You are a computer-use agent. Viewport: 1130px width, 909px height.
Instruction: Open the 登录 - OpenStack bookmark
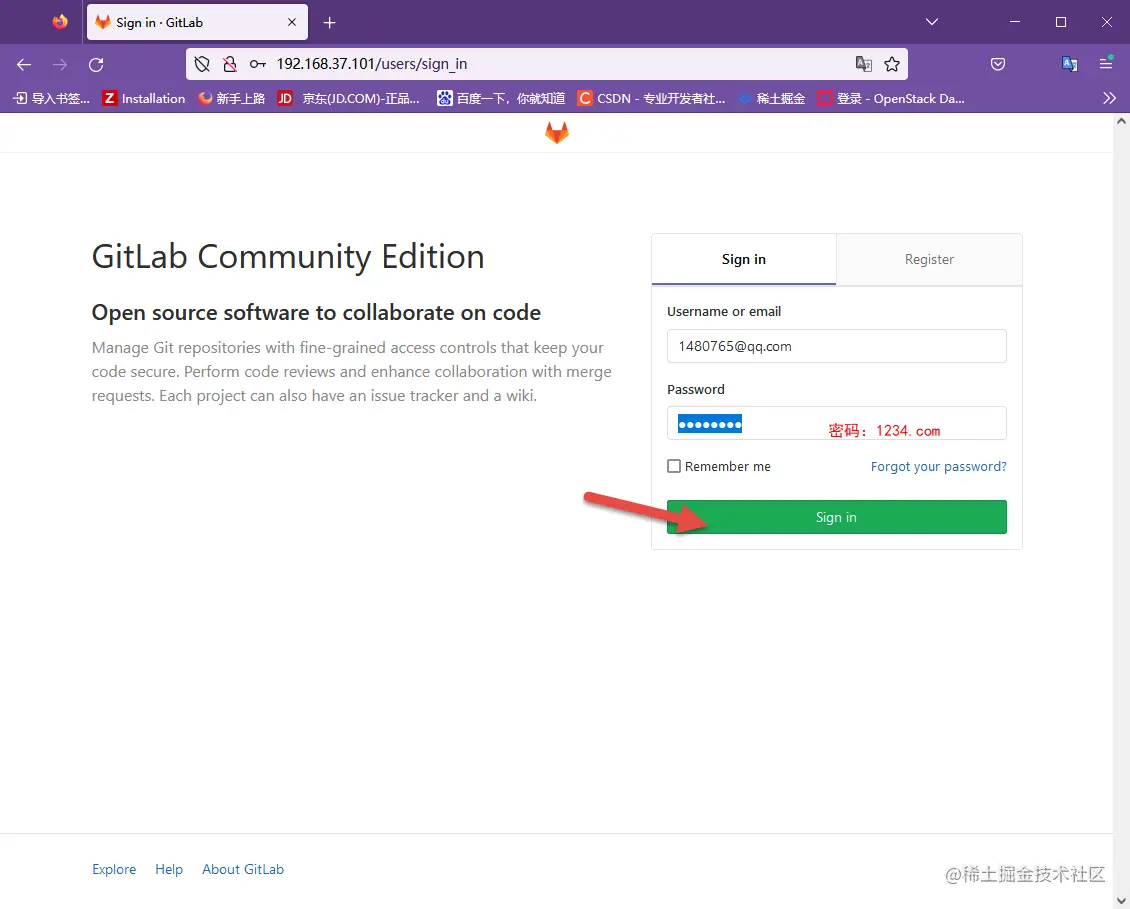(891, 99)
